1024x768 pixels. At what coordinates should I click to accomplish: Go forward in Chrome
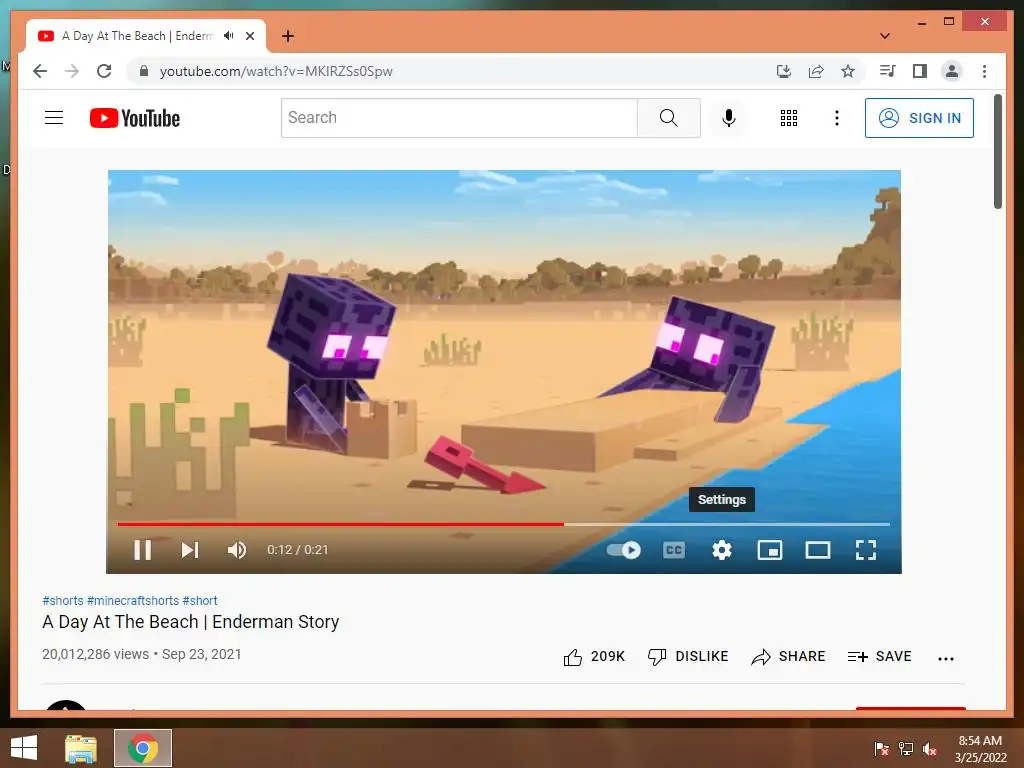click(72, 71)
